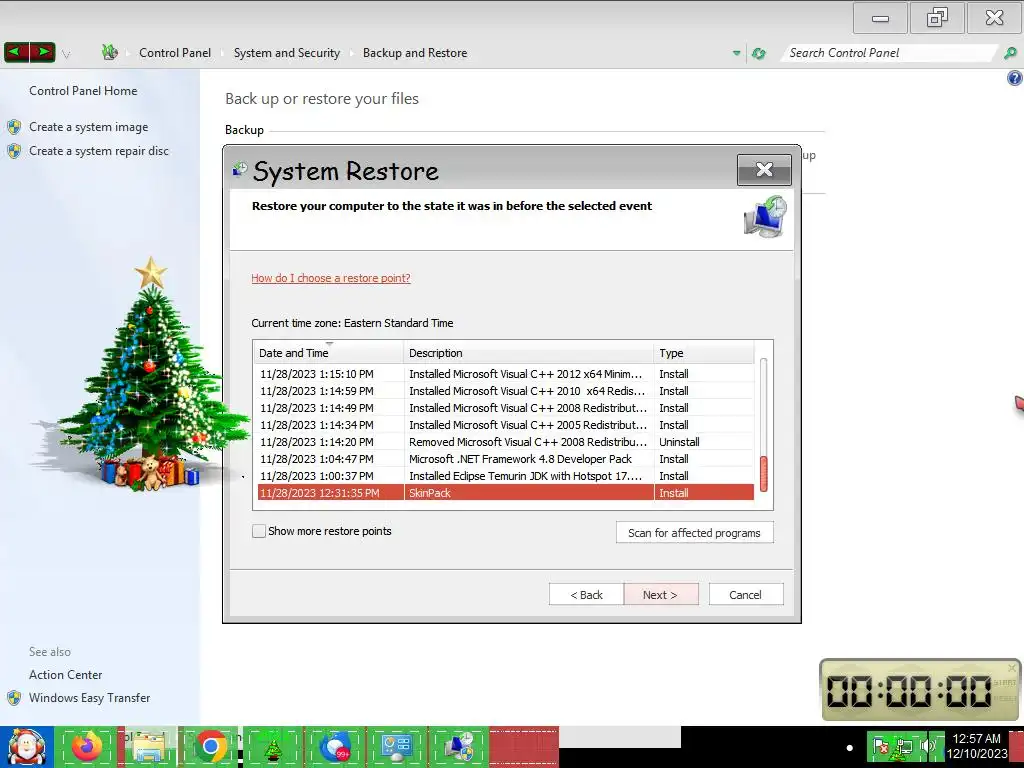
Task: Sort by the Description column header
Action: tap(528, 353)
